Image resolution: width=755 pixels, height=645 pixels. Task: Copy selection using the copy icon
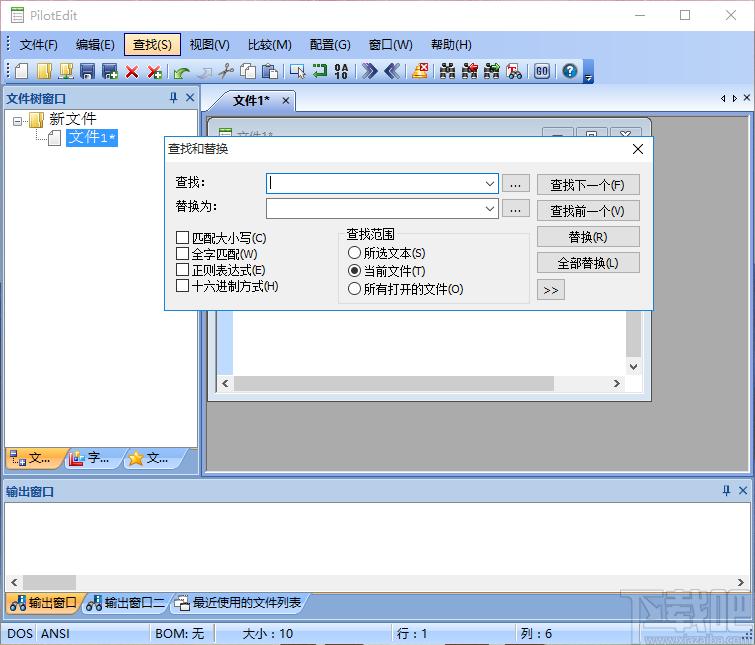(247, 71)
